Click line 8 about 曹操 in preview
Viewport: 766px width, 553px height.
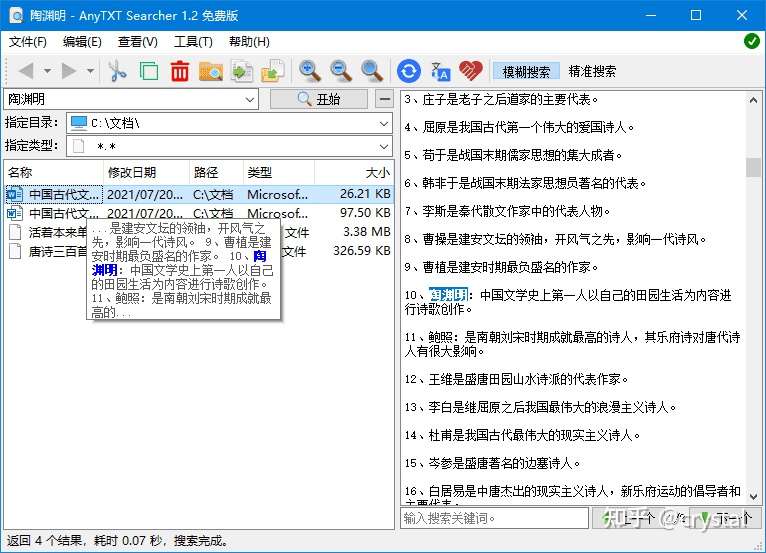(555, 239)
